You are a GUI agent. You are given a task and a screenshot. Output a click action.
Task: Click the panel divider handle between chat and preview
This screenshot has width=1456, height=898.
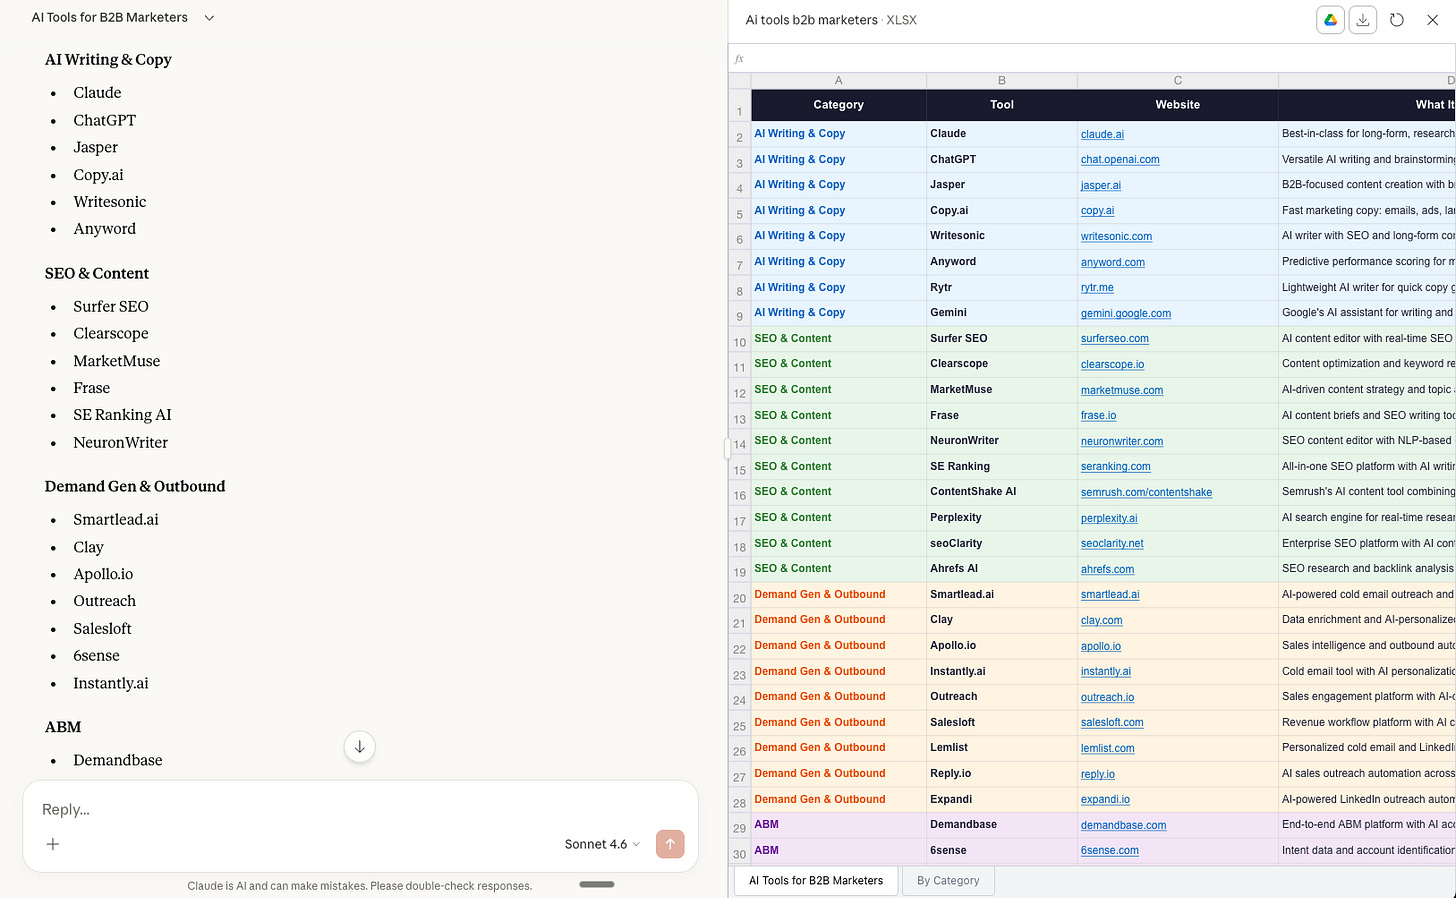[x=728, y=449]
